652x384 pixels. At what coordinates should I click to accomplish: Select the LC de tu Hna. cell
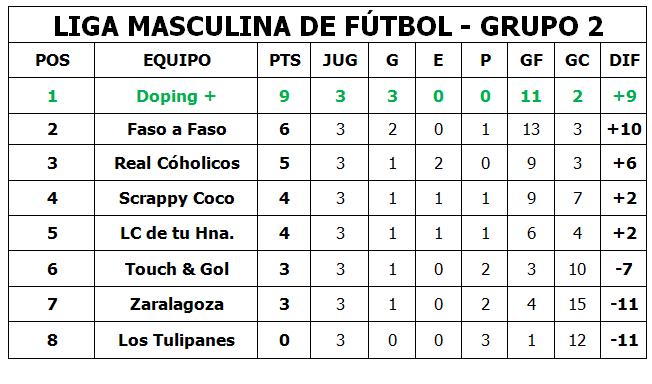click(x=177, y=233)
